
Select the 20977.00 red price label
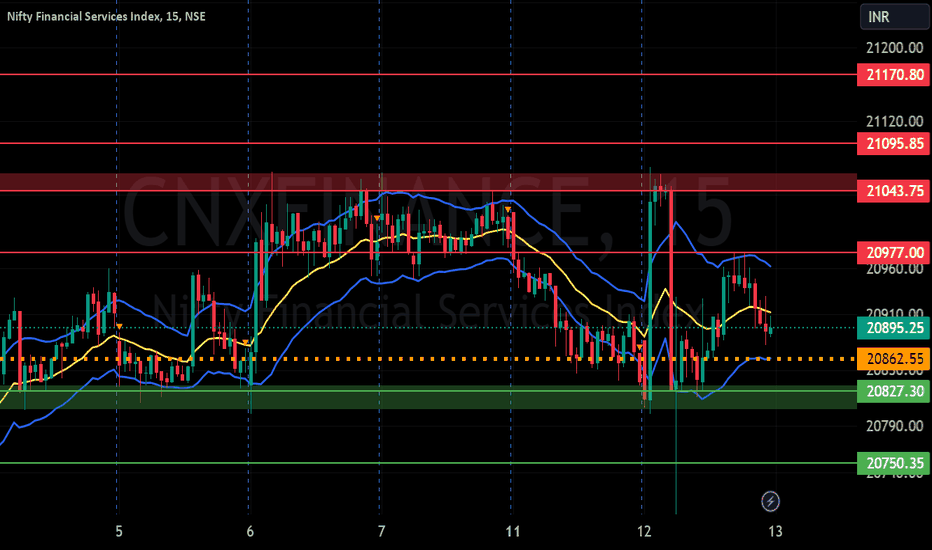click(893, 253)
